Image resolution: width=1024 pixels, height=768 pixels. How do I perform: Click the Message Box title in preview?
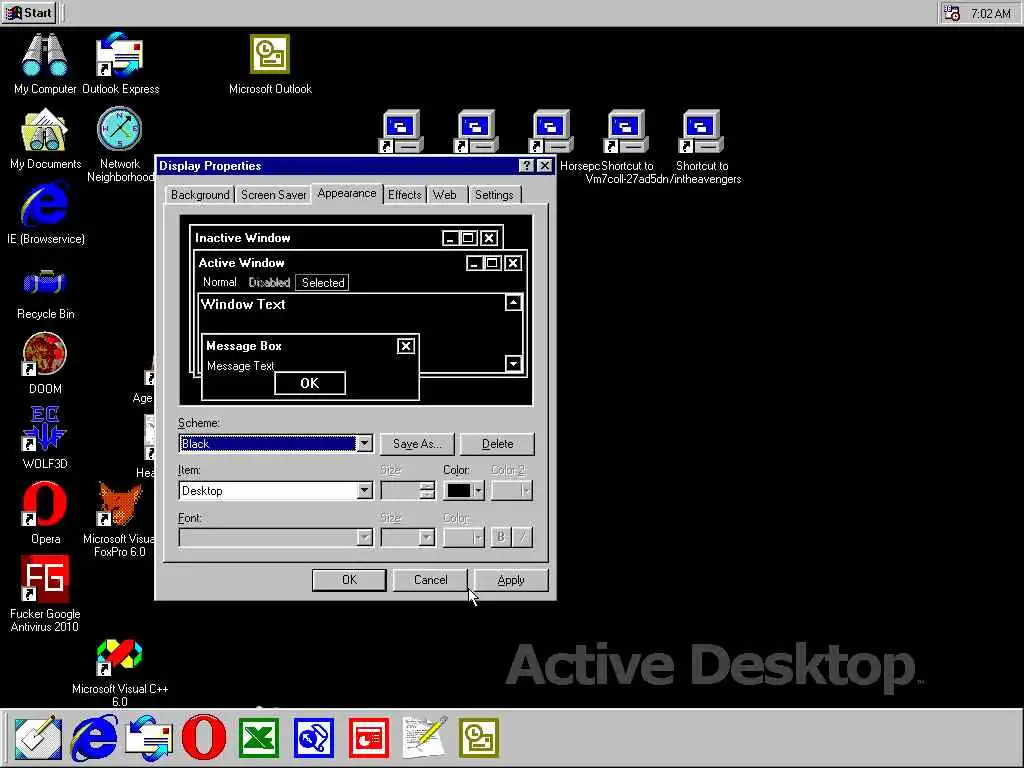pyautogui.click(x=244, y=346)
